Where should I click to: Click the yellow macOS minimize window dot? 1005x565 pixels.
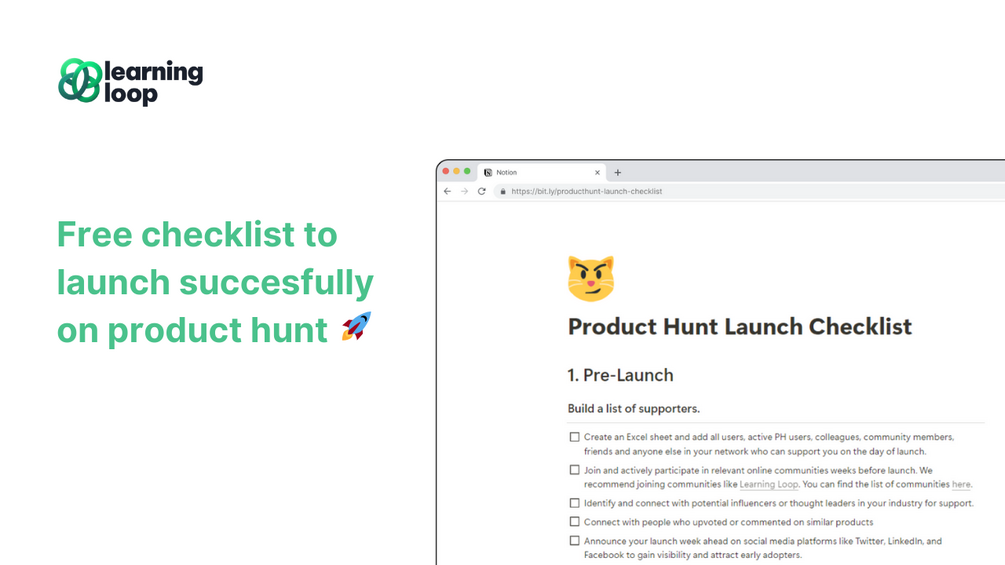coord(456,171)
